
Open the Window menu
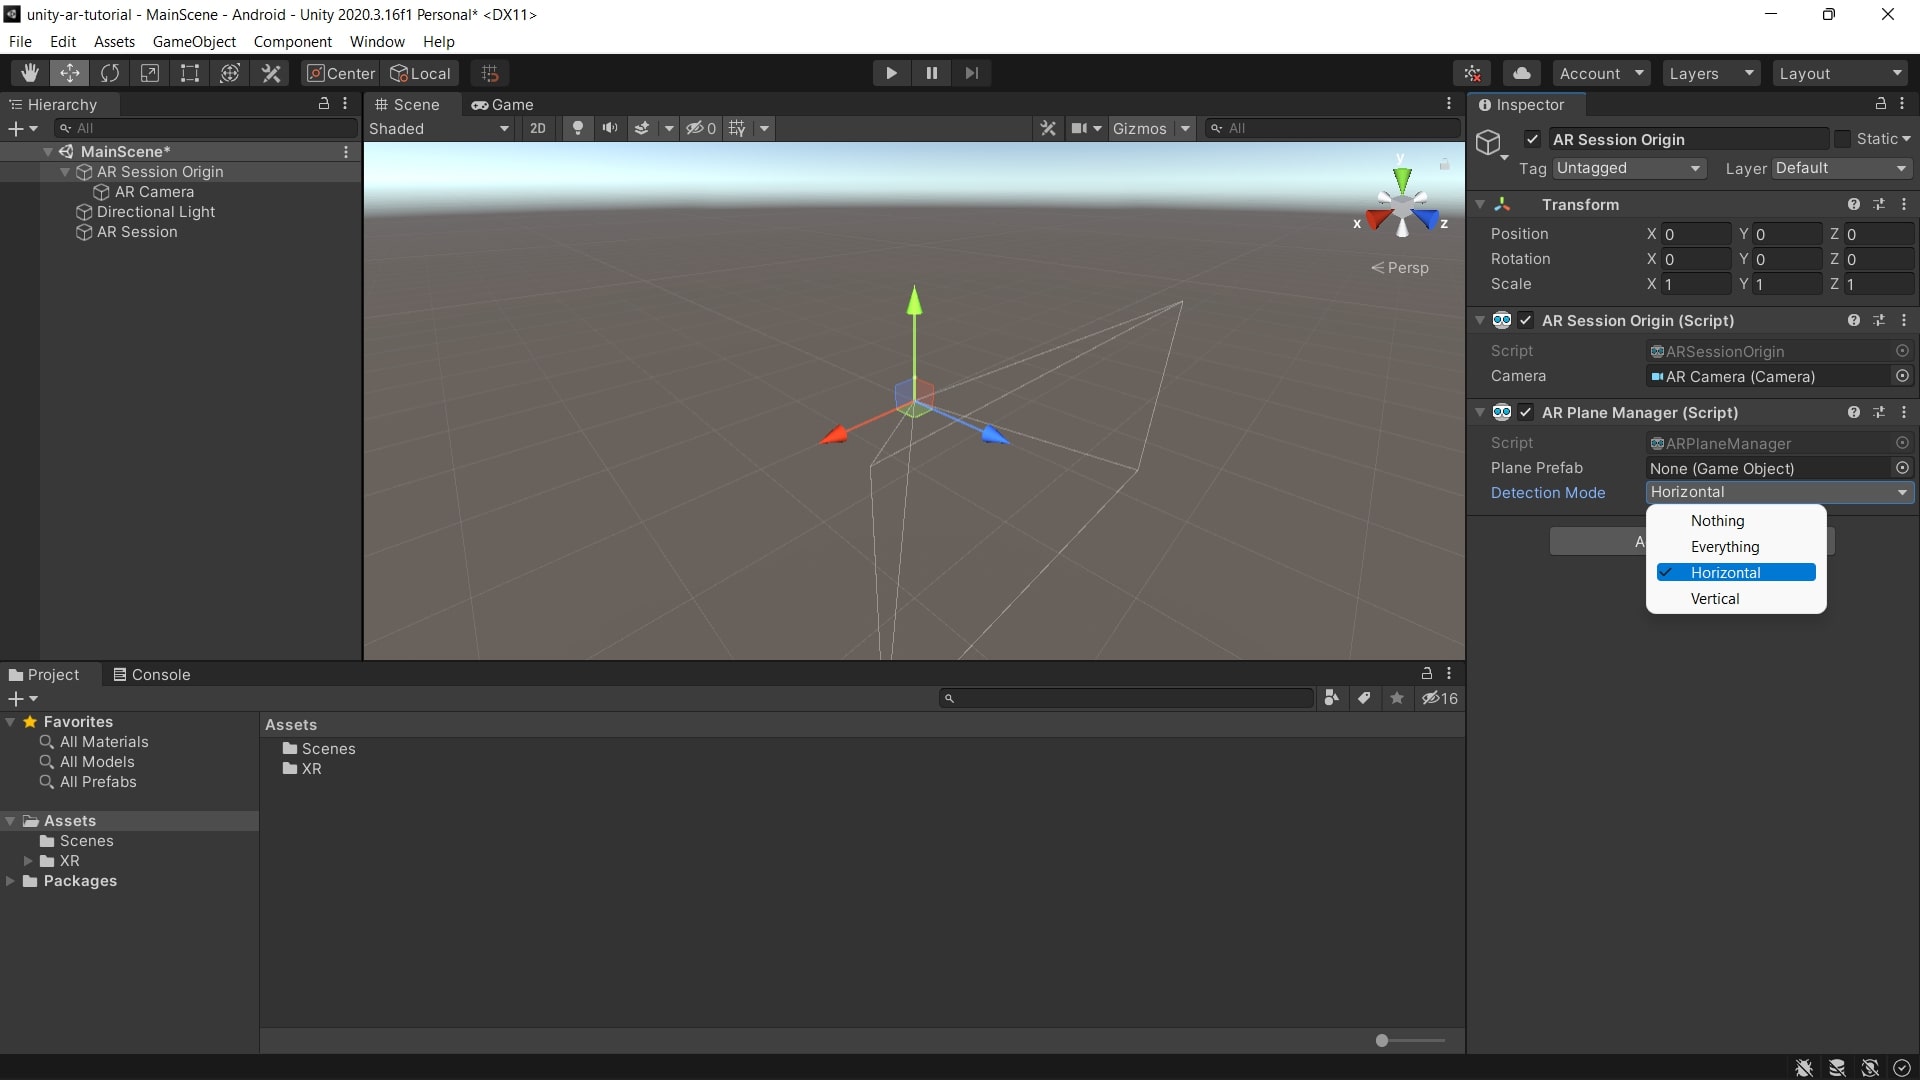tap(377, 41)
